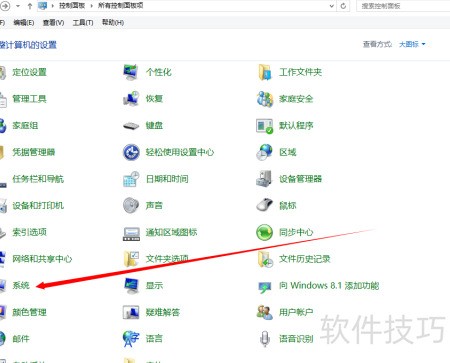Click the 日期和时间 calendar icon
The image size is (450, 363).
[x=131, y=179]
